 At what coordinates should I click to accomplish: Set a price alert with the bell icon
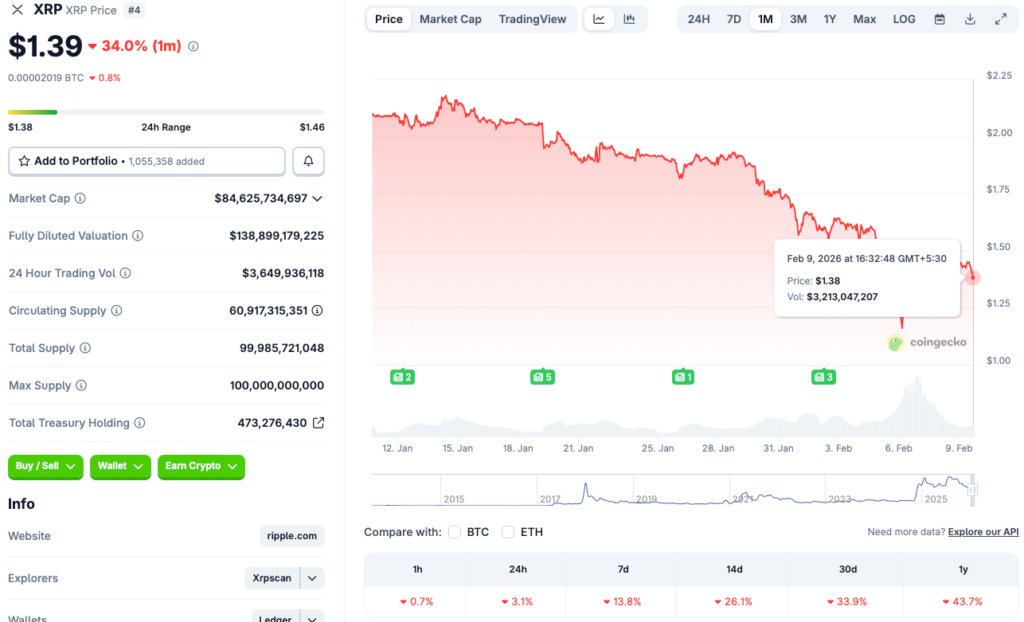pos(308,160)
